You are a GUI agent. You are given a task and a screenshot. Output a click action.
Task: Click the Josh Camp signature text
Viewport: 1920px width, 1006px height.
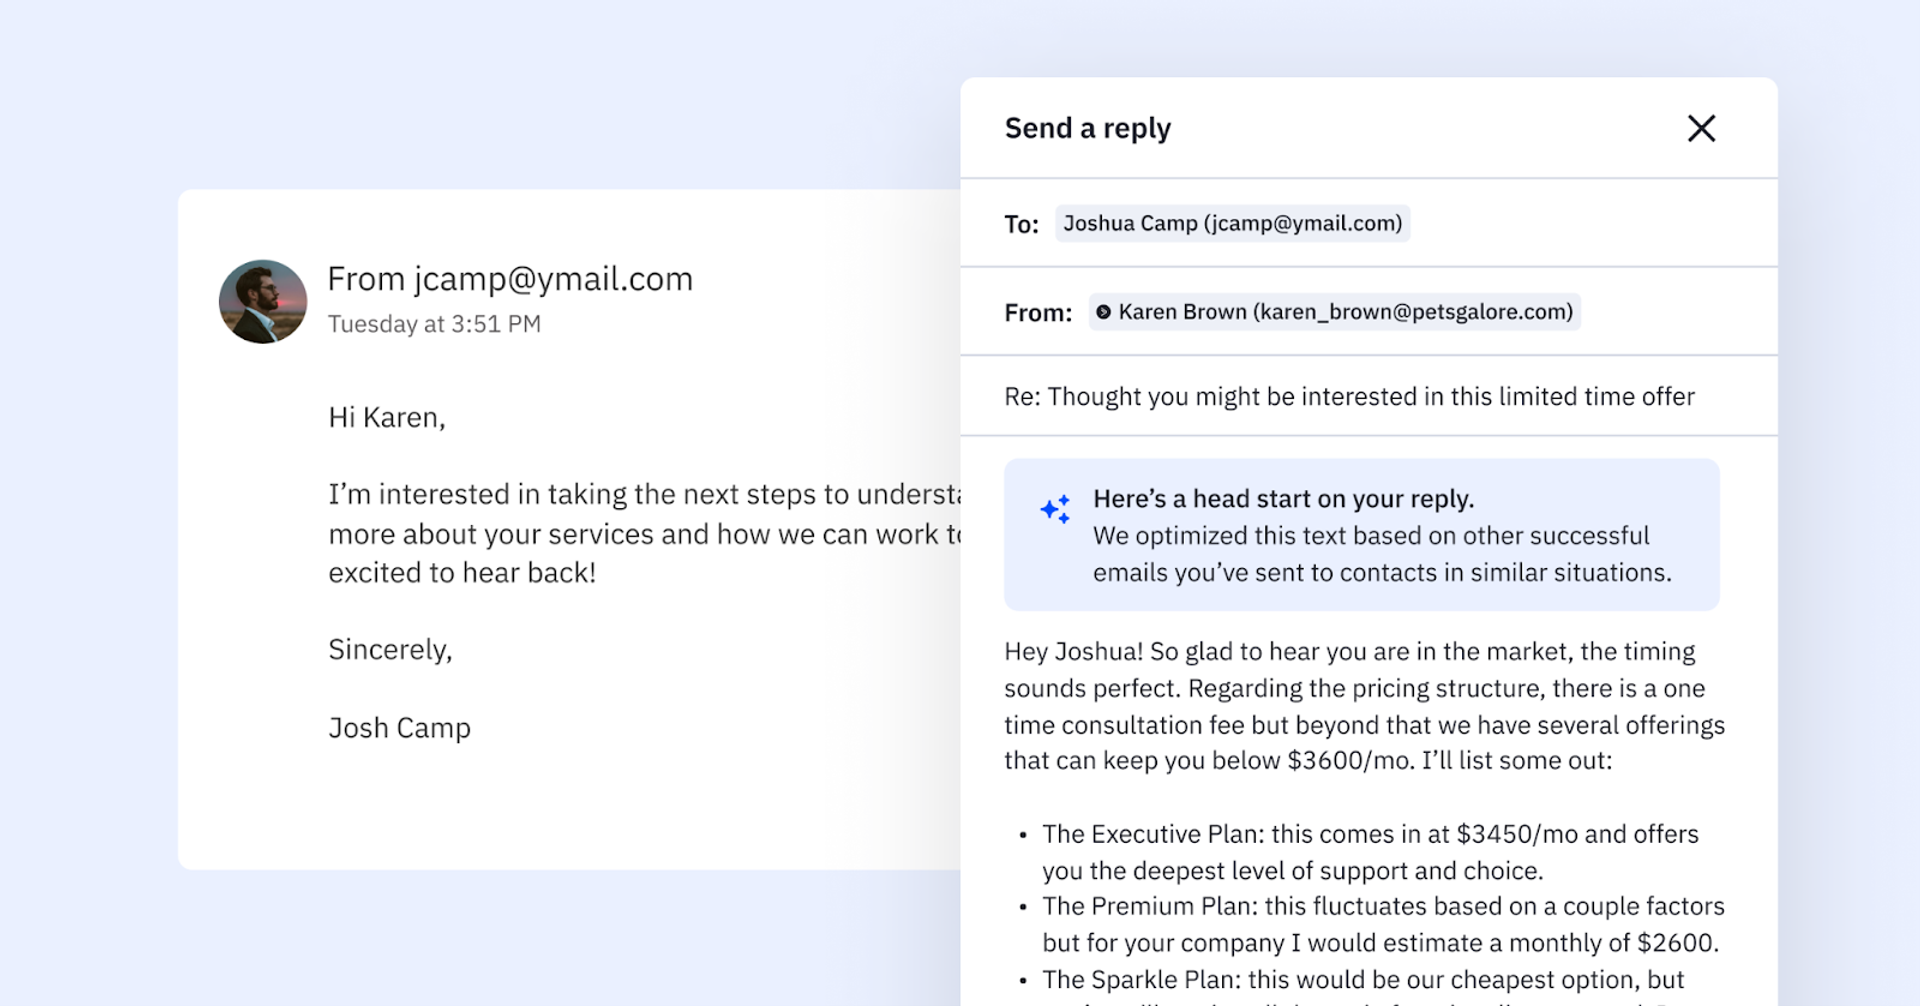tap(399, 728)
